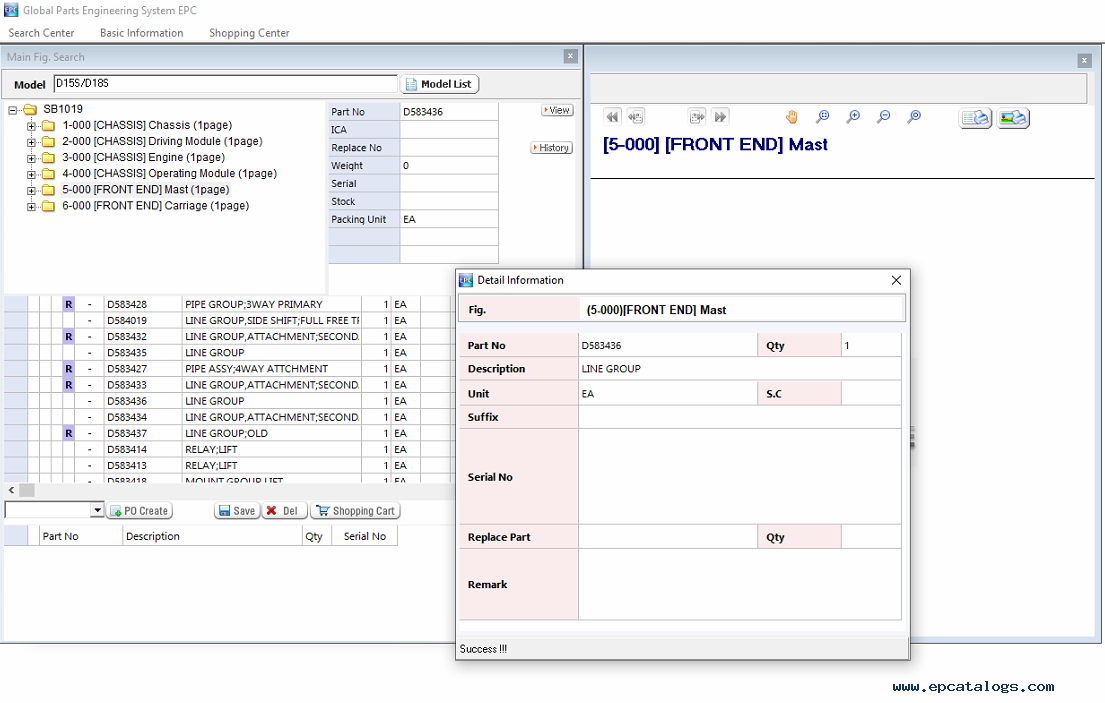Click the Shopping Cart button
The height and width of the screenshot is (703, 1105).
click(x=355, y=511)
